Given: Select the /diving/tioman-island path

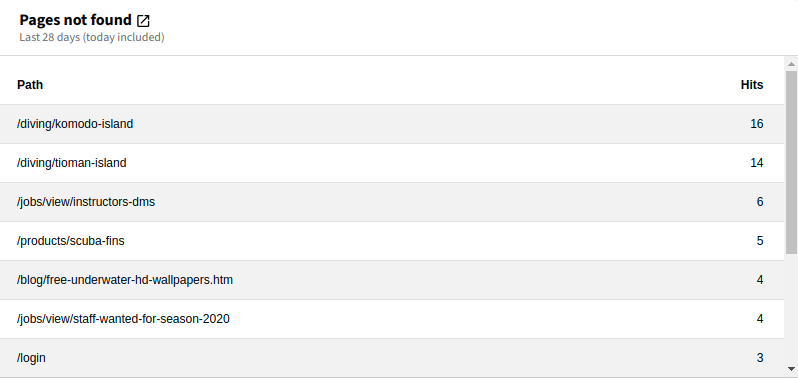Looking at the screenshot, I should point(72,163).
